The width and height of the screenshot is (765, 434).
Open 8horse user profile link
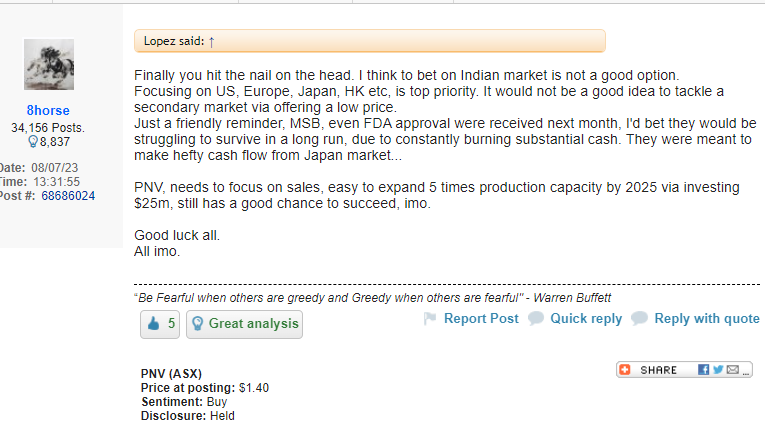click(48, 110)
